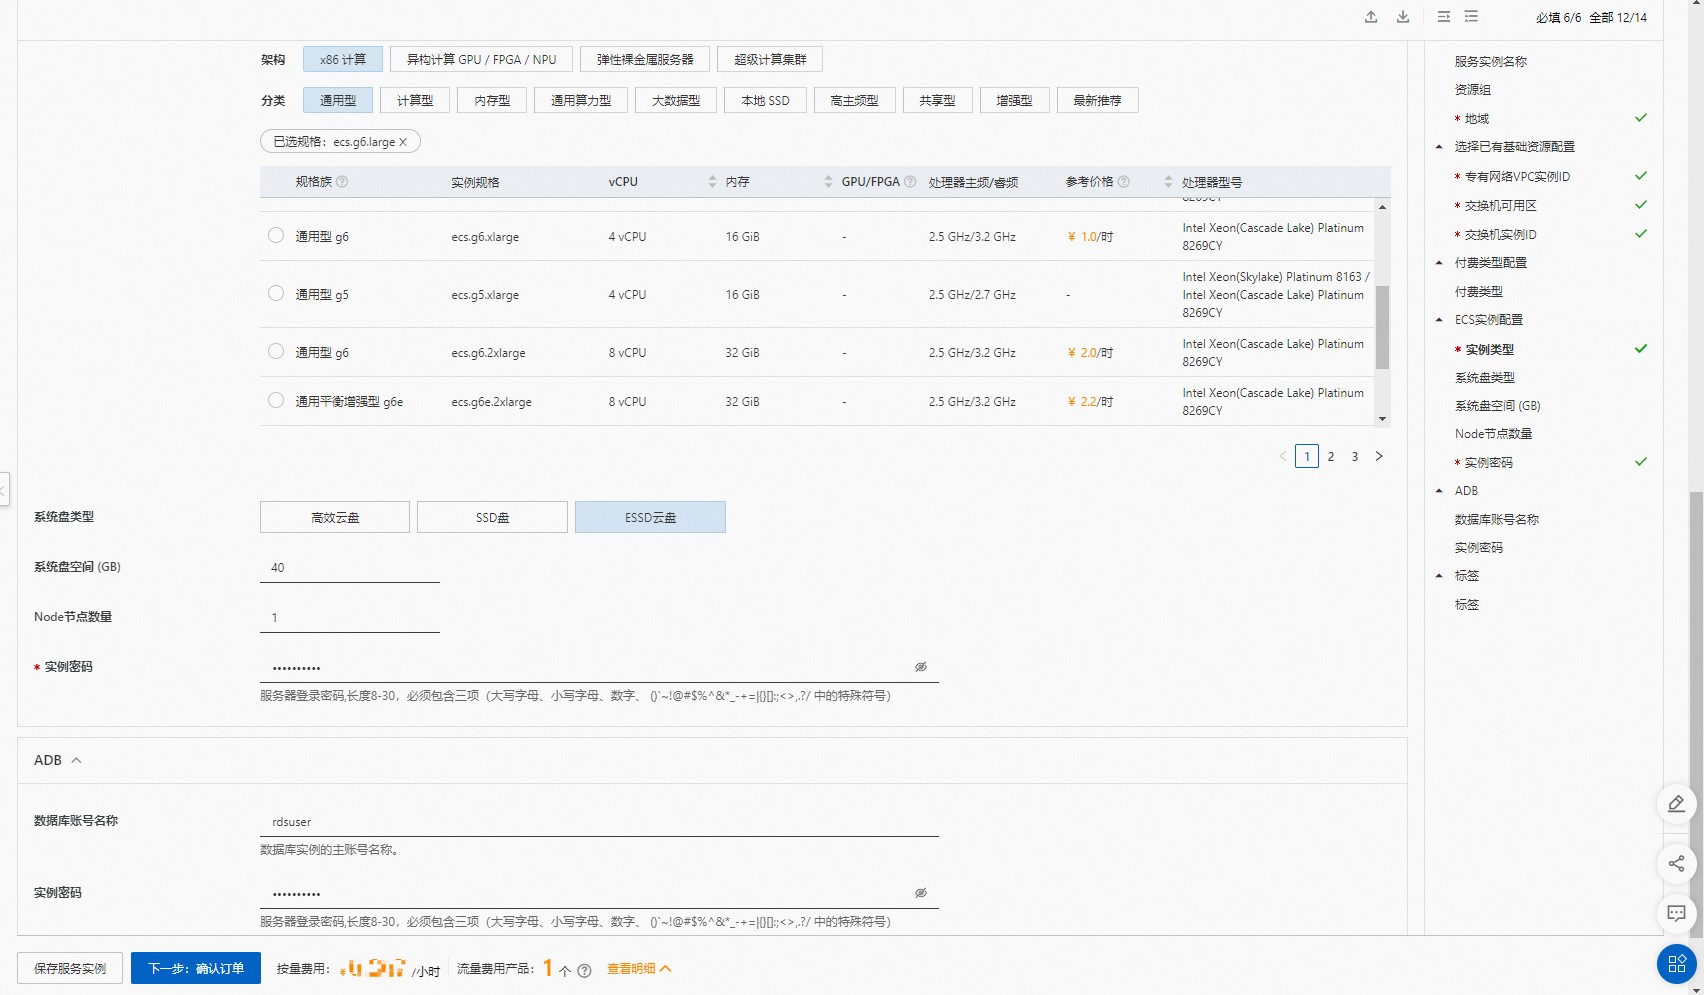Open the chat feedback floating button
This screenshot has height=995, width=1704.
[1677, 913]
